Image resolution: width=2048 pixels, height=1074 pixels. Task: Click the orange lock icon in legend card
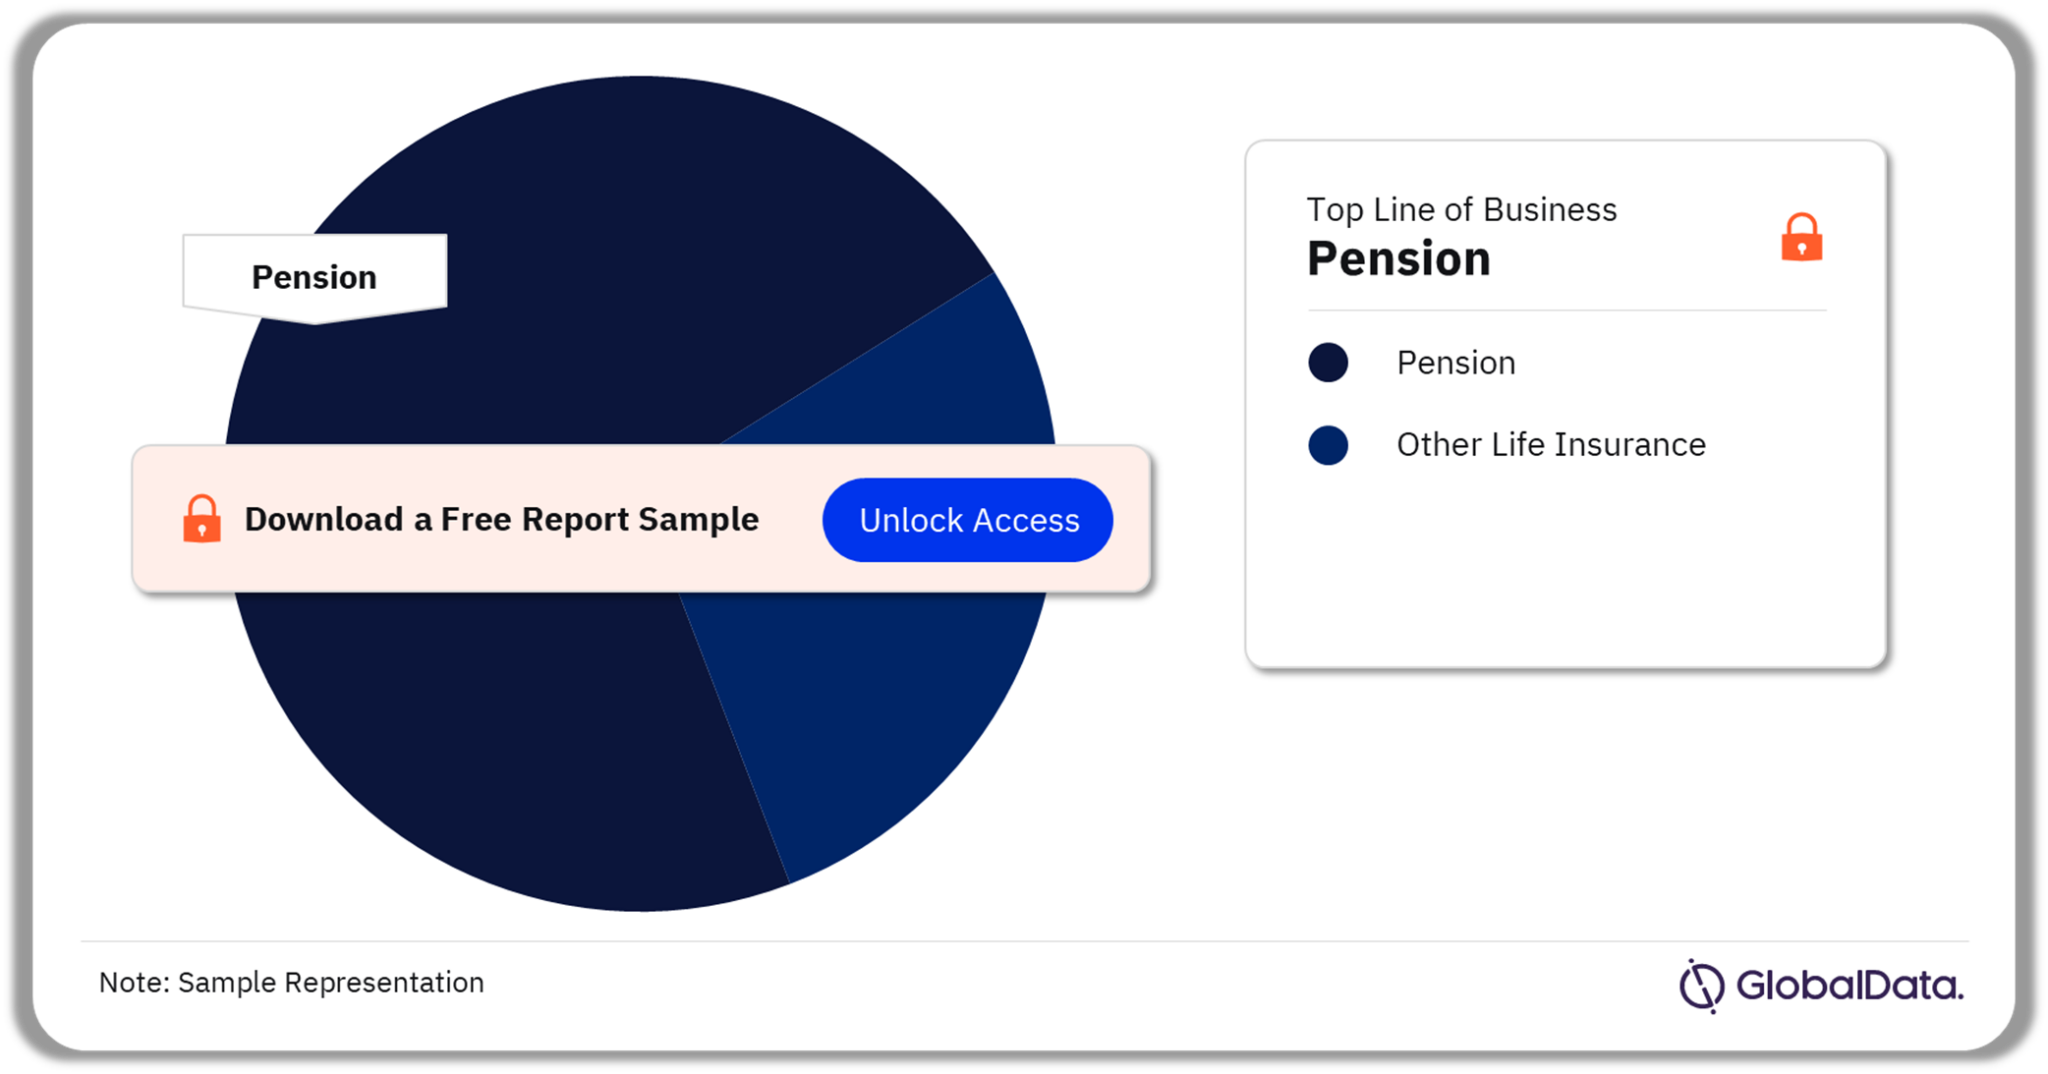pos(1801,237)
